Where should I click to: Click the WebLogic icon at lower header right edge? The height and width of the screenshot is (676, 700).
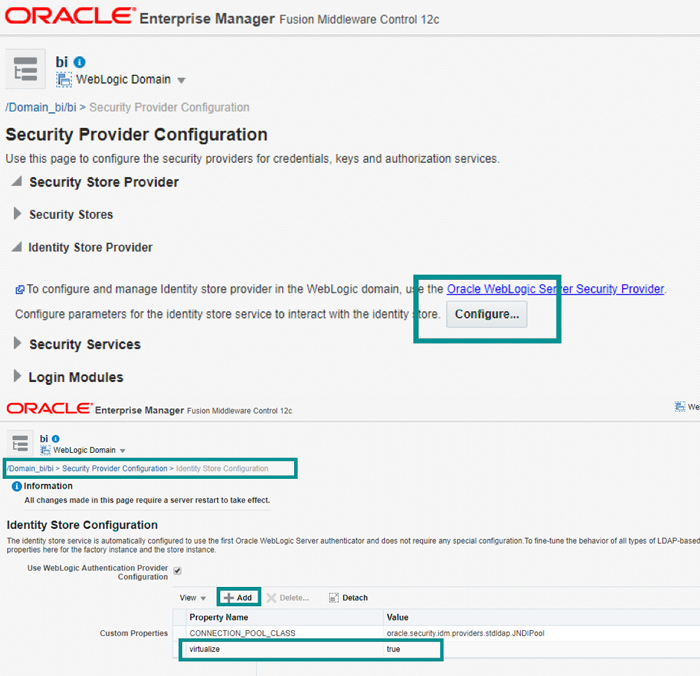tap(679, 406)
